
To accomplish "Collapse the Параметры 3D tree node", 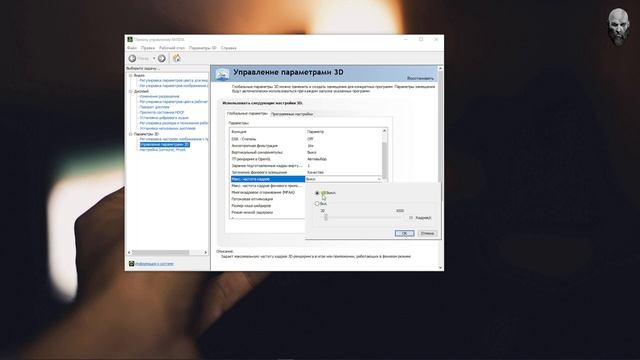I will pos(131,134).
